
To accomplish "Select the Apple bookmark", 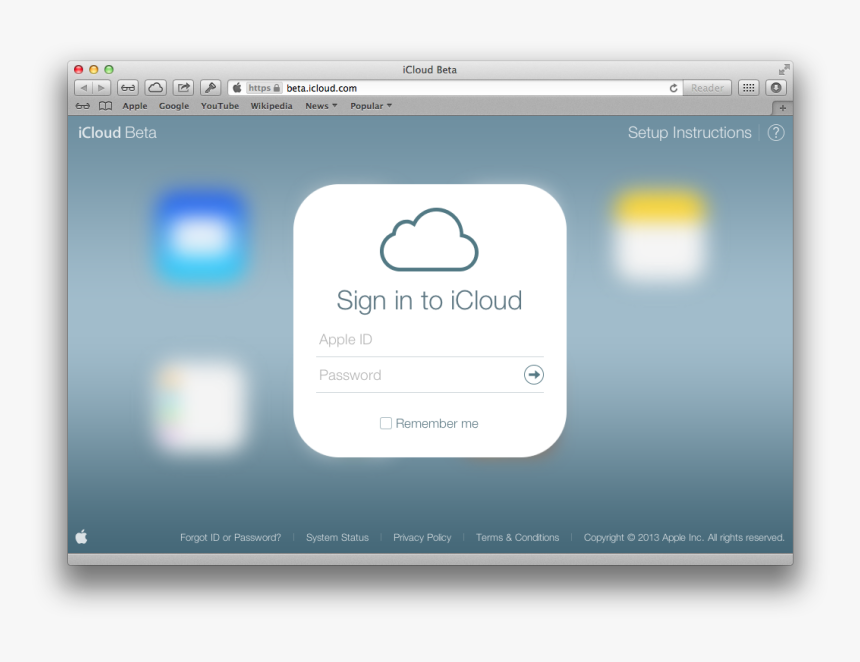I will coord(134,105).
